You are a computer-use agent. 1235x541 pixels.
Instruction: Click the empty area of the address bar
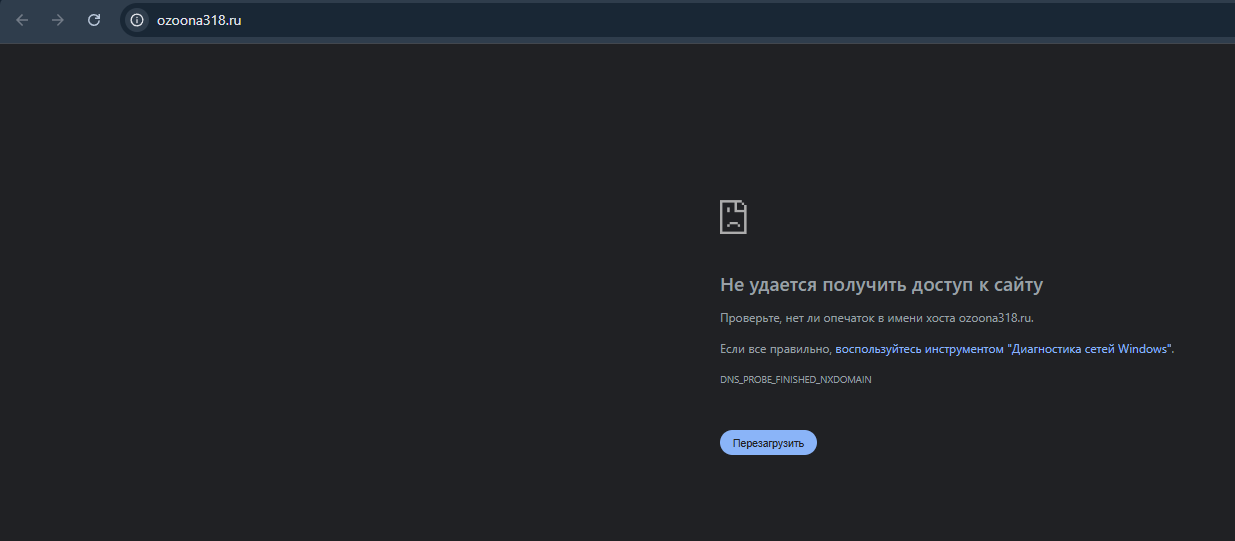pos(700,20)
